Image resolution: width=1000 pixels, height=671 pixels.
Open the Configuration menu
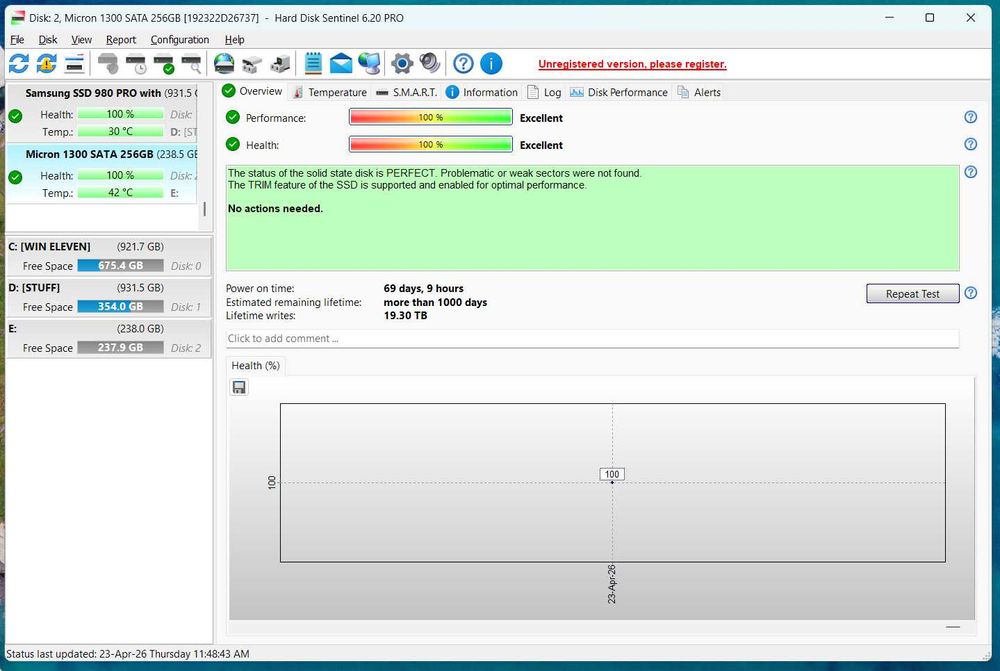point(180,40)
